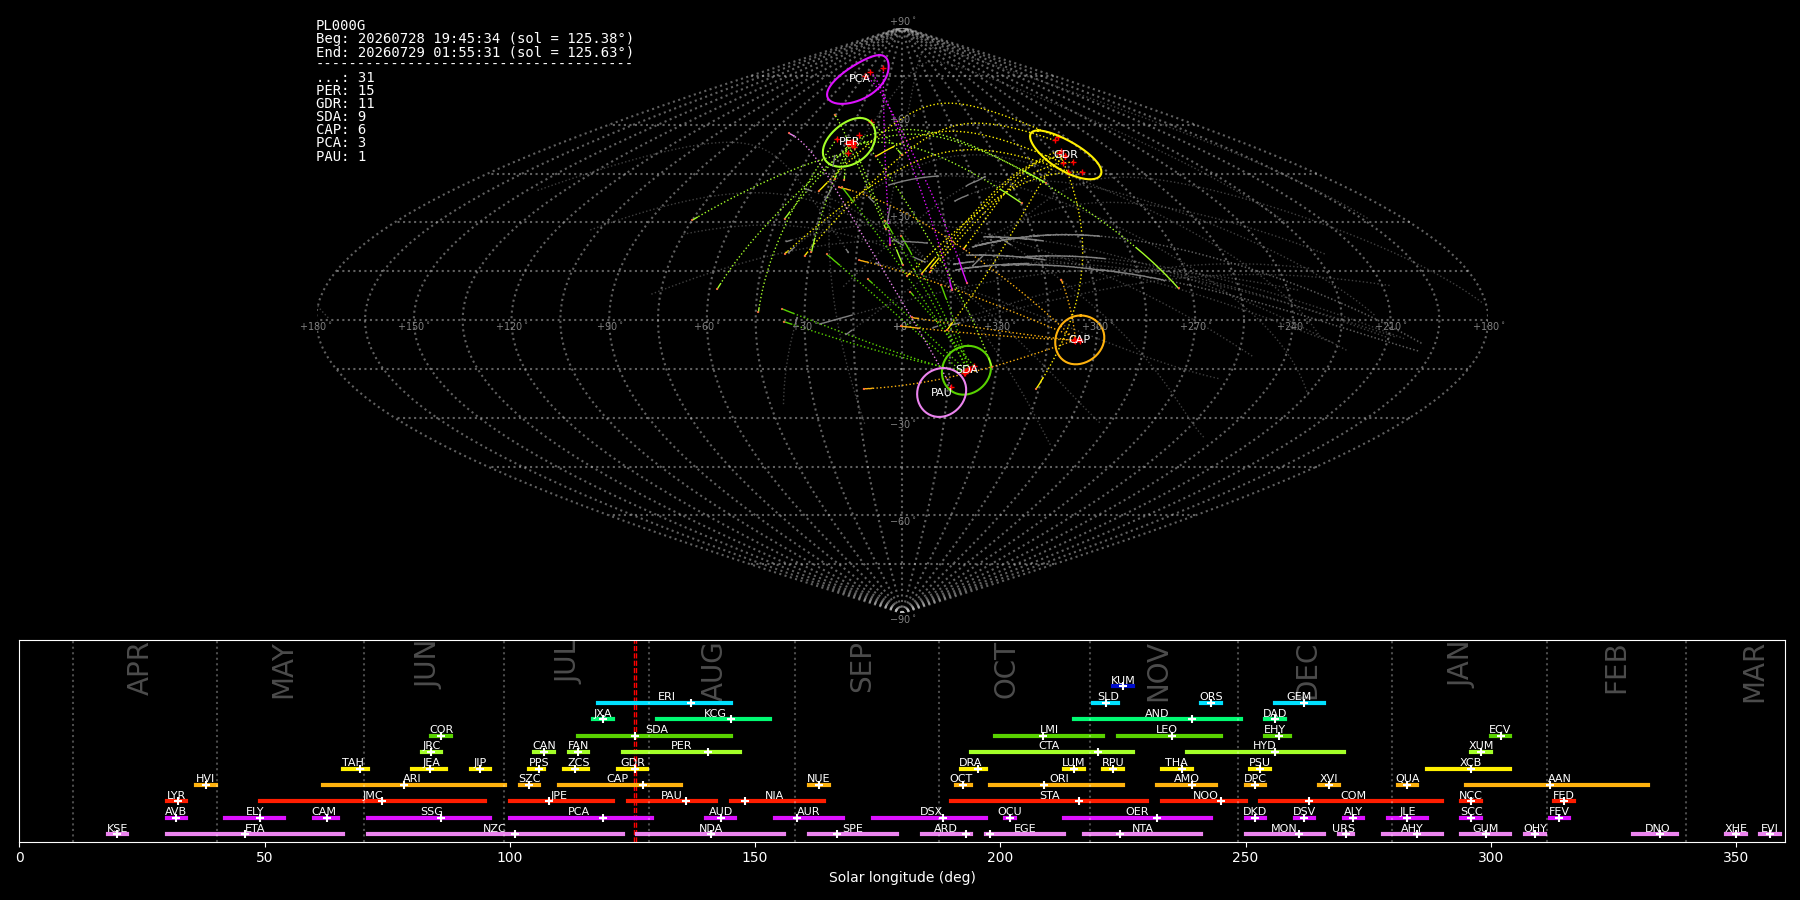Image resolution: width=1800 pixels, height=900 pixels.
Task: Click the AND shower bar label
Action: [1157, 714]
